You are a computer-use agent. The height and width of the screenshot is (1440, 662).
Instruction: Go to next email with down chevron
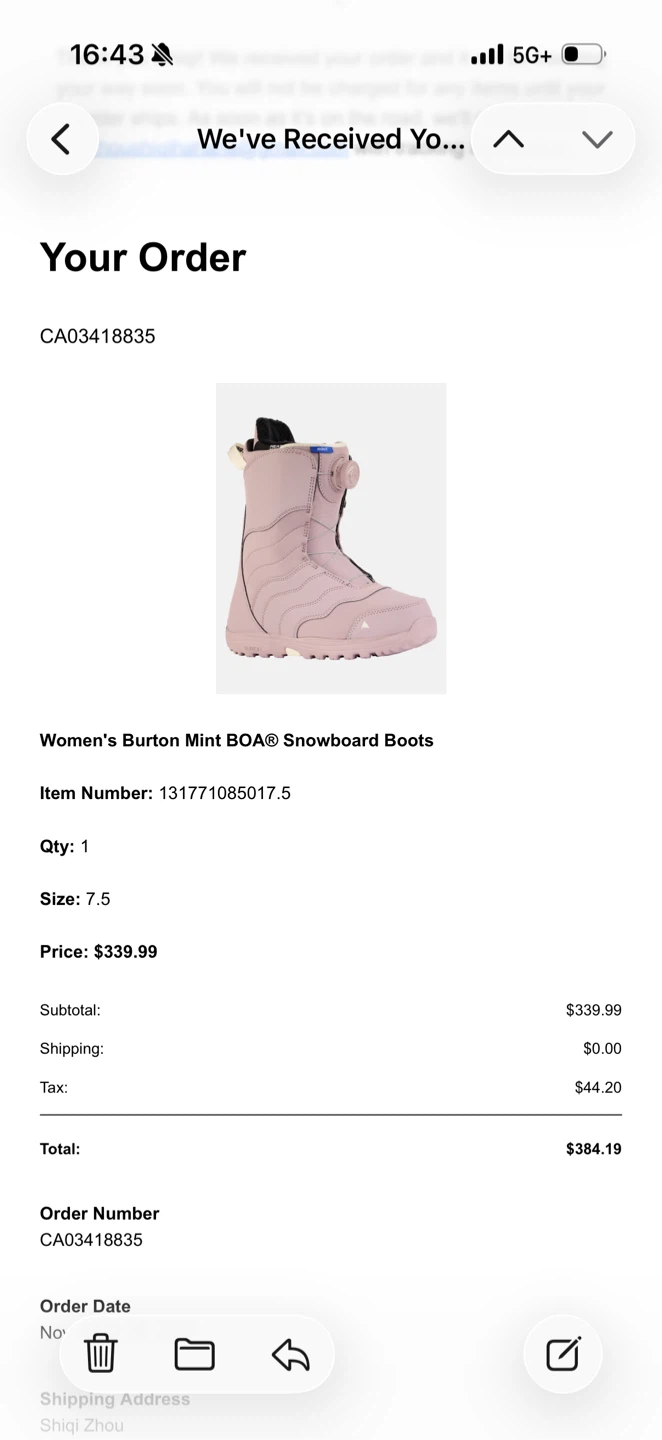597,139
